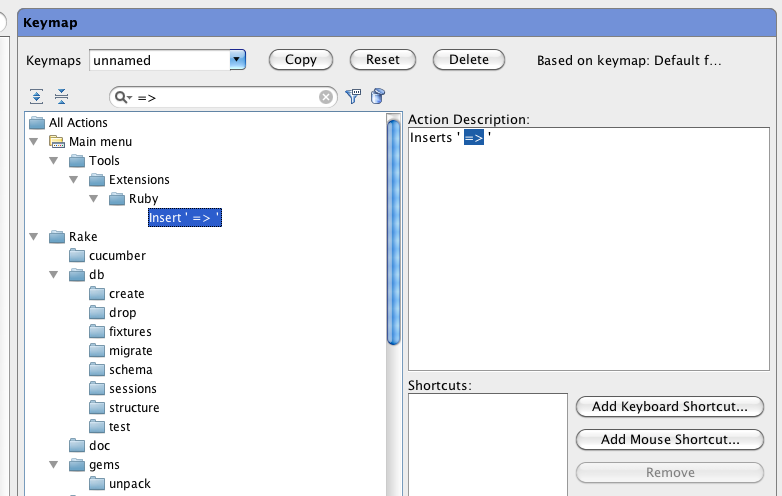The width and height of the screenshot is (782, 496).
Task: Click the sessions folder icon
Action: coord(97,388)
